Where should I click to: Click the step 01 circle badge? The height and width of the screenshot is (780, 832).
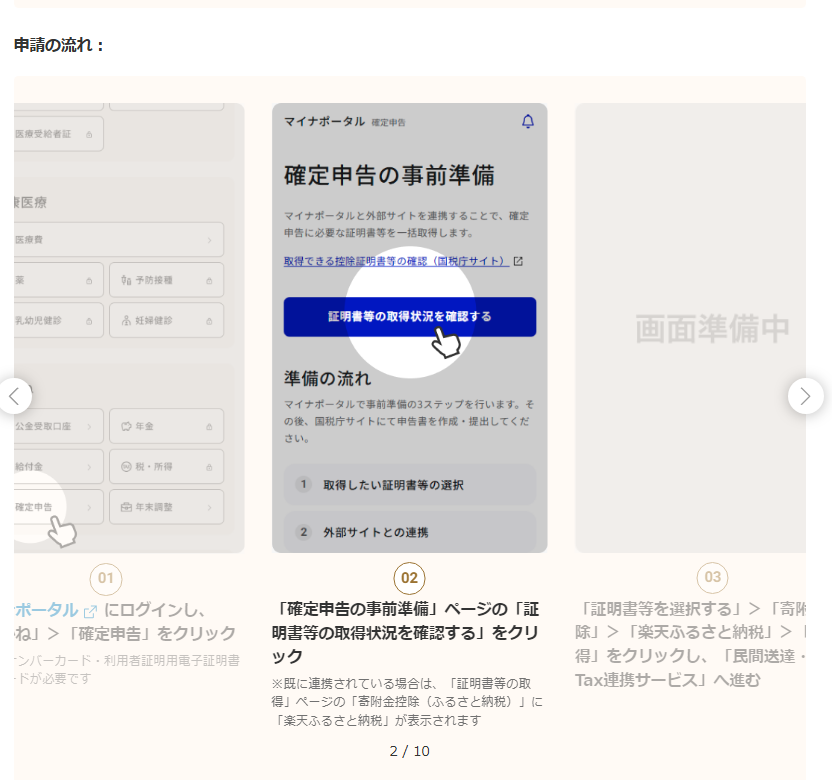106,578
